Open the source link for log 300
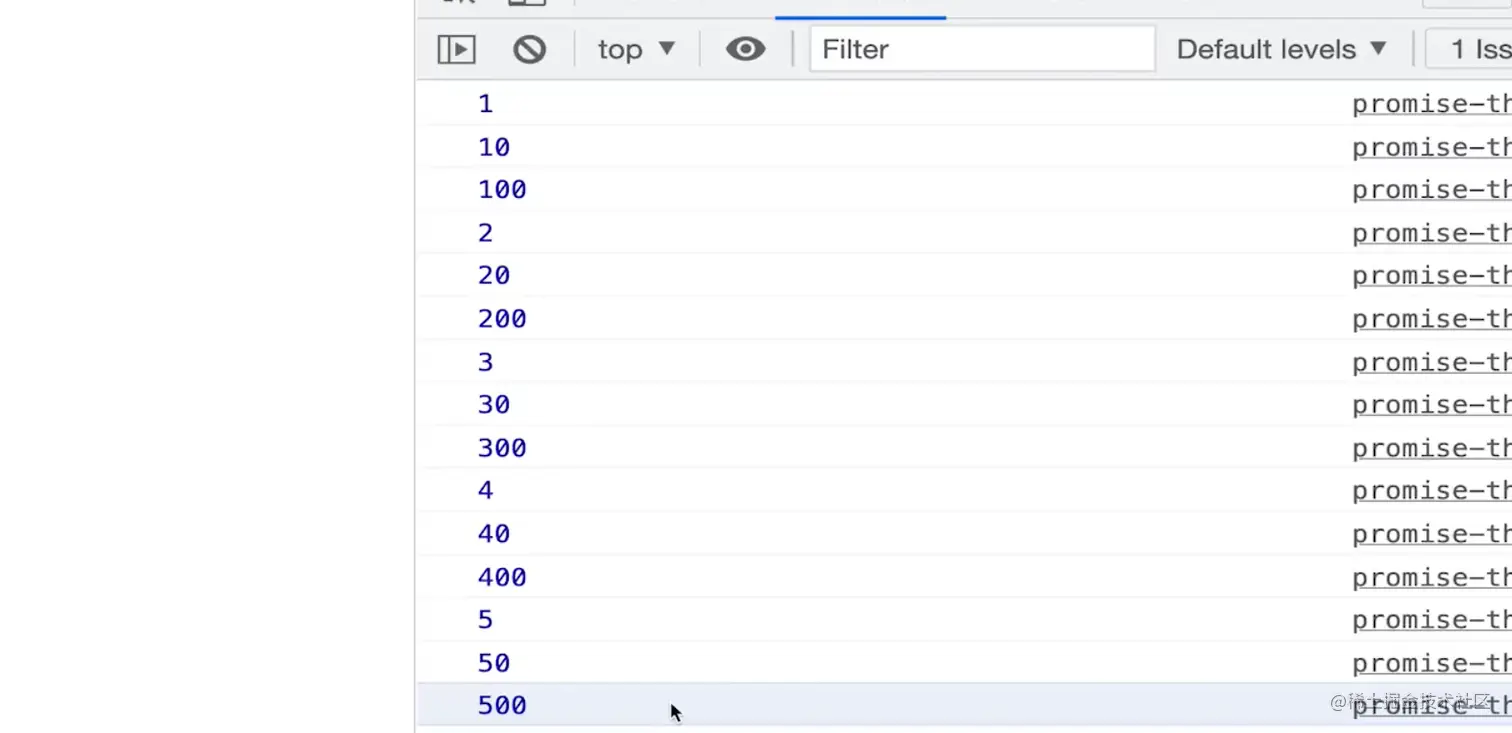Viewport: 1512px width, 733px height. tap(1432, 448)
